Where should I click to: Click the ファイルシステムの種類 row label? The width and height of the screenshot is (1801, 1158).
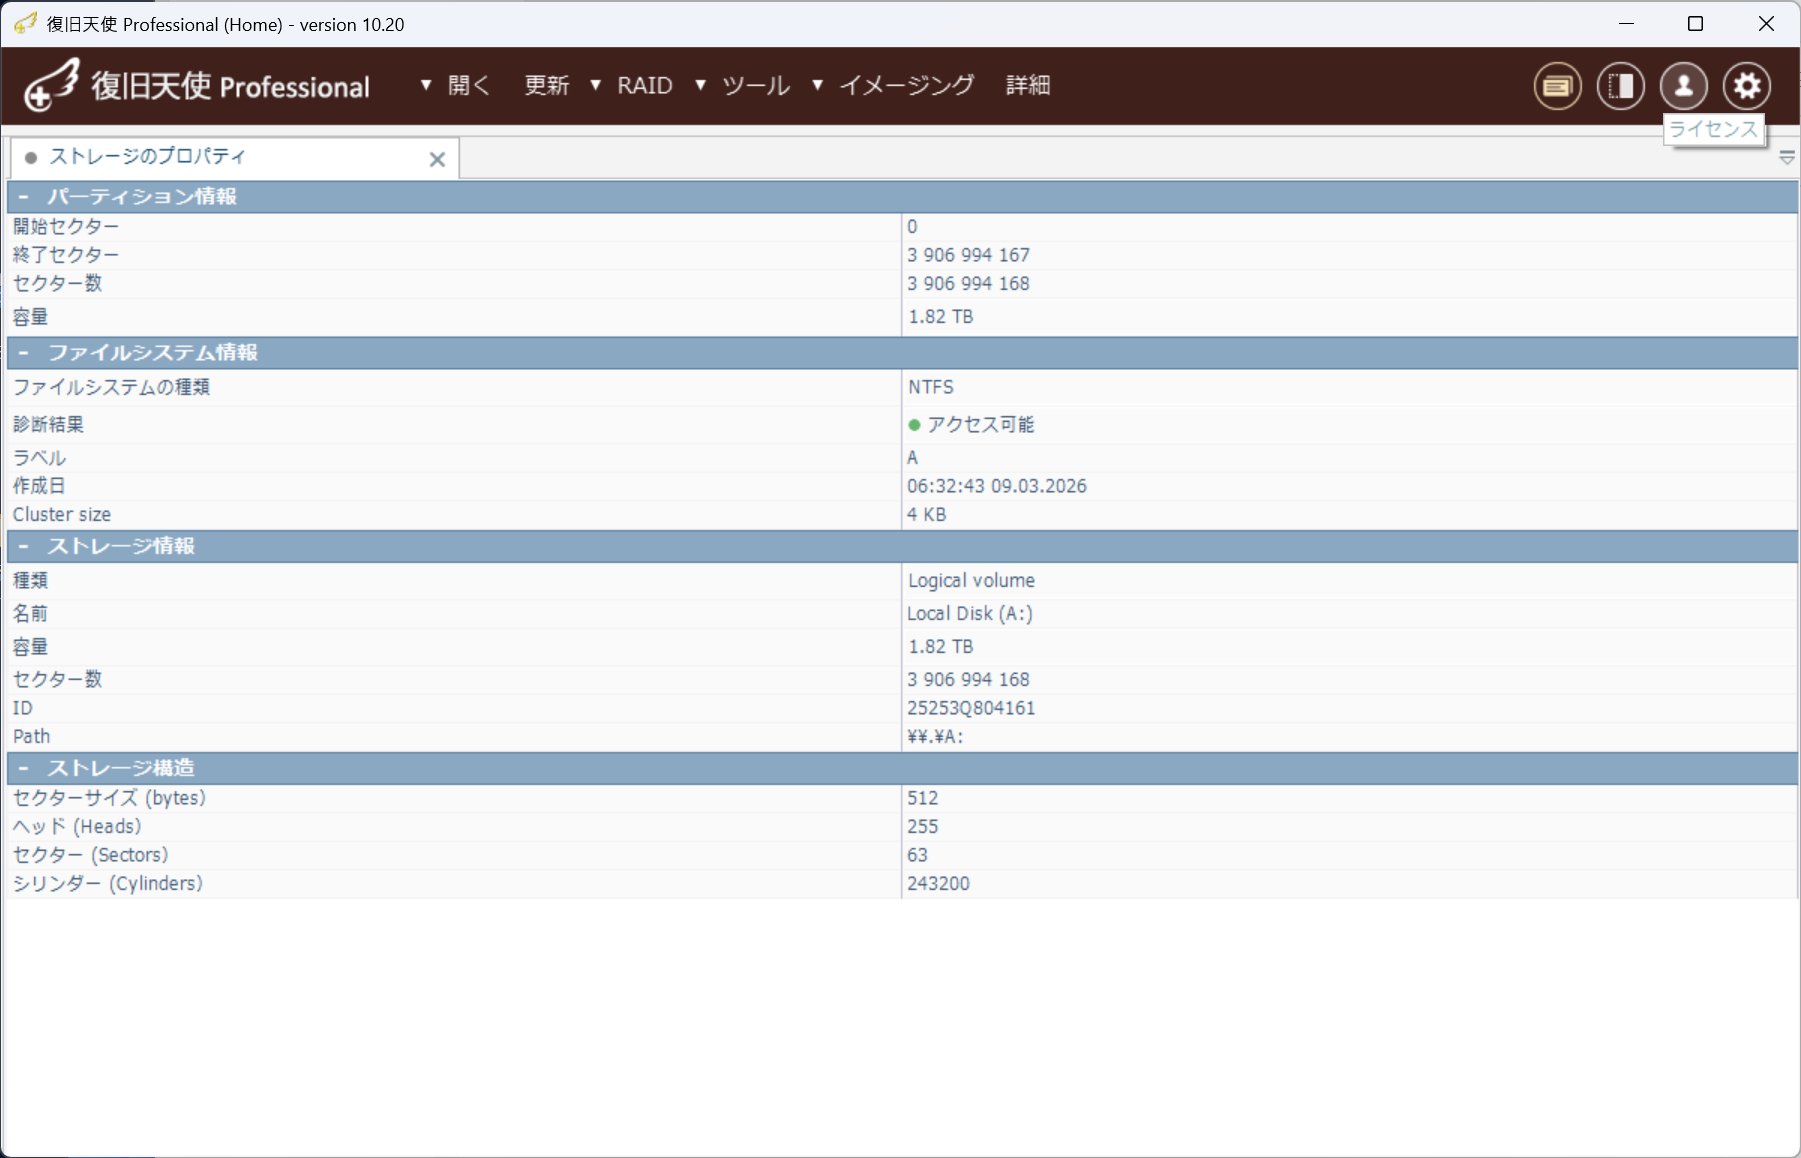point(111,388)
